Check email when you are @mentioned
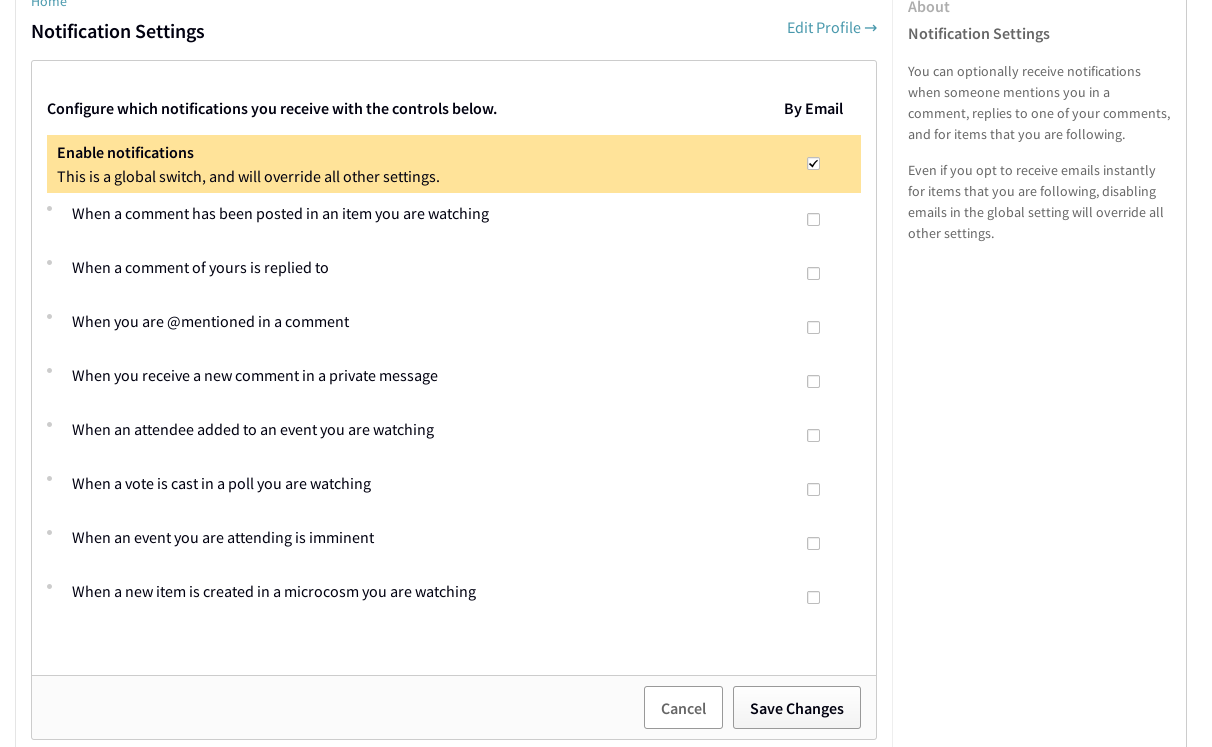Viewport: 1212px width, 747px height. point(813,327)
